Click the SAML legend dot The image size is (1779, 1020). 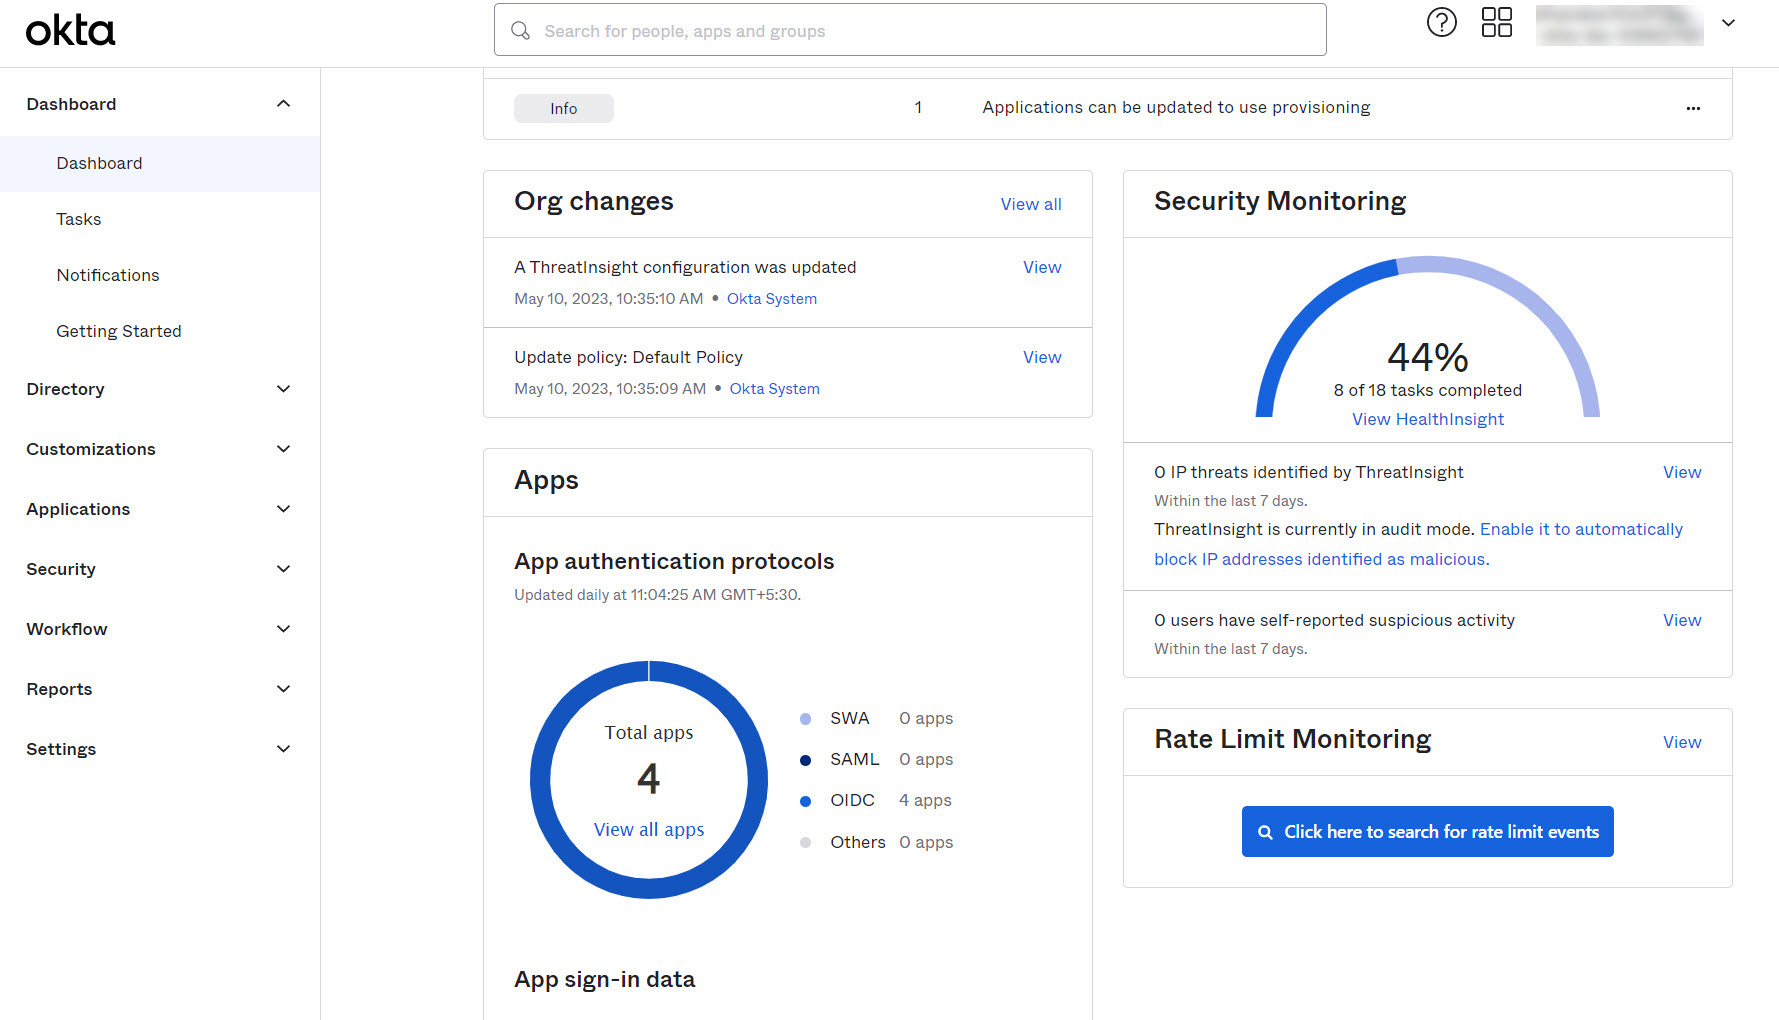(805, 760)
